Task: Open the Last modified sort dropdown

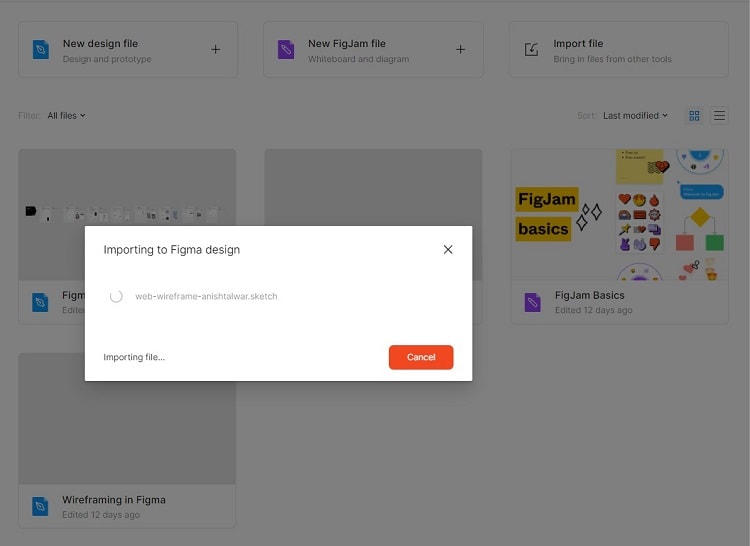Action: coord(635,116)
